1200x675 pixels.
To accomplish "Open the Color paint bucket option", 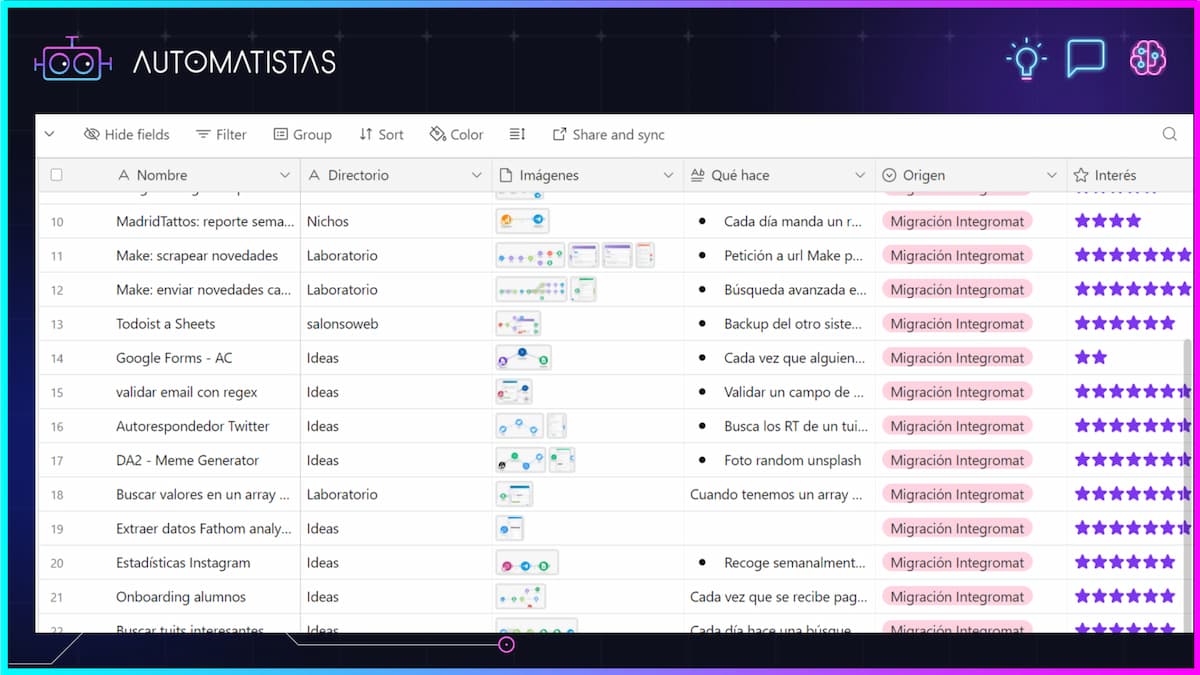I will point(456,134).
